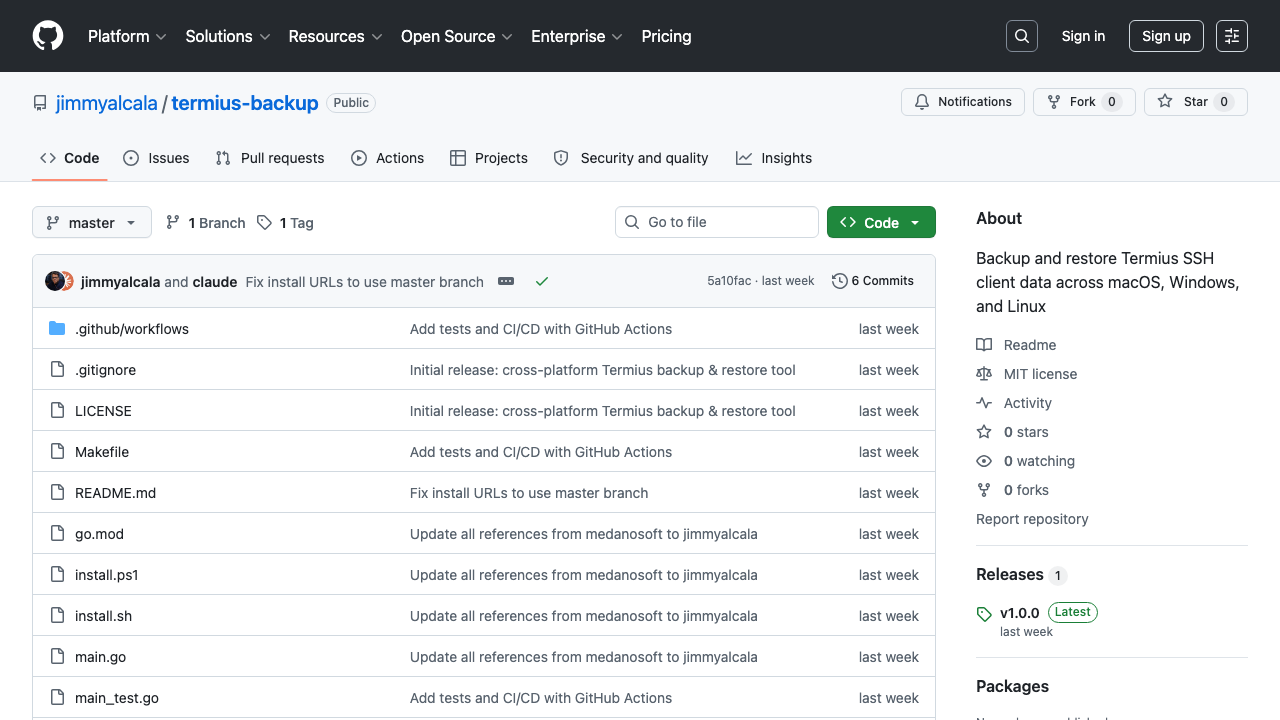1280x720 pixels.
Task: Open the MIT license link
Action: (1040, 374)
